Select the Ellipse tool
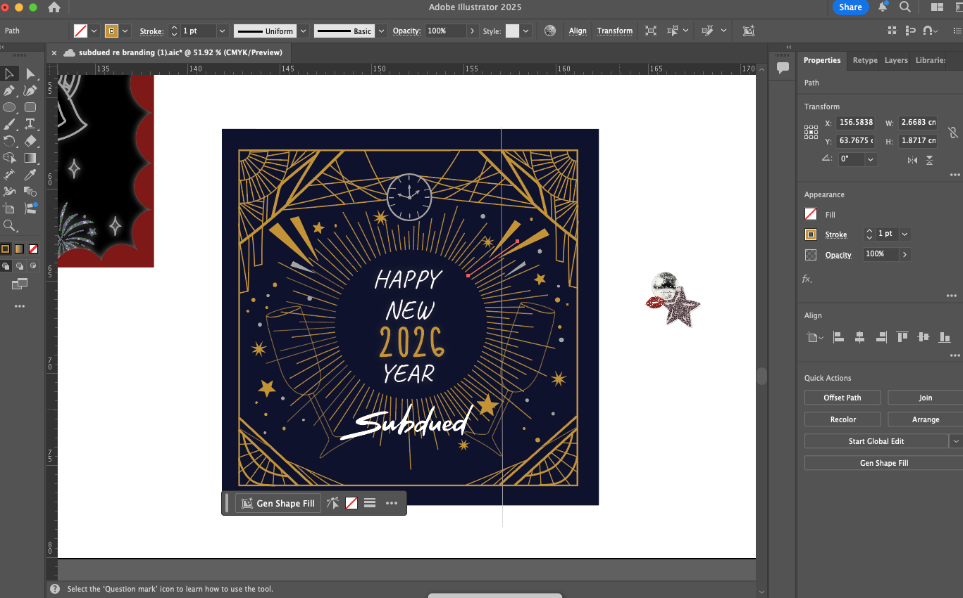Image resolution: width=963 pixels, height=598 pixels. 9,107
